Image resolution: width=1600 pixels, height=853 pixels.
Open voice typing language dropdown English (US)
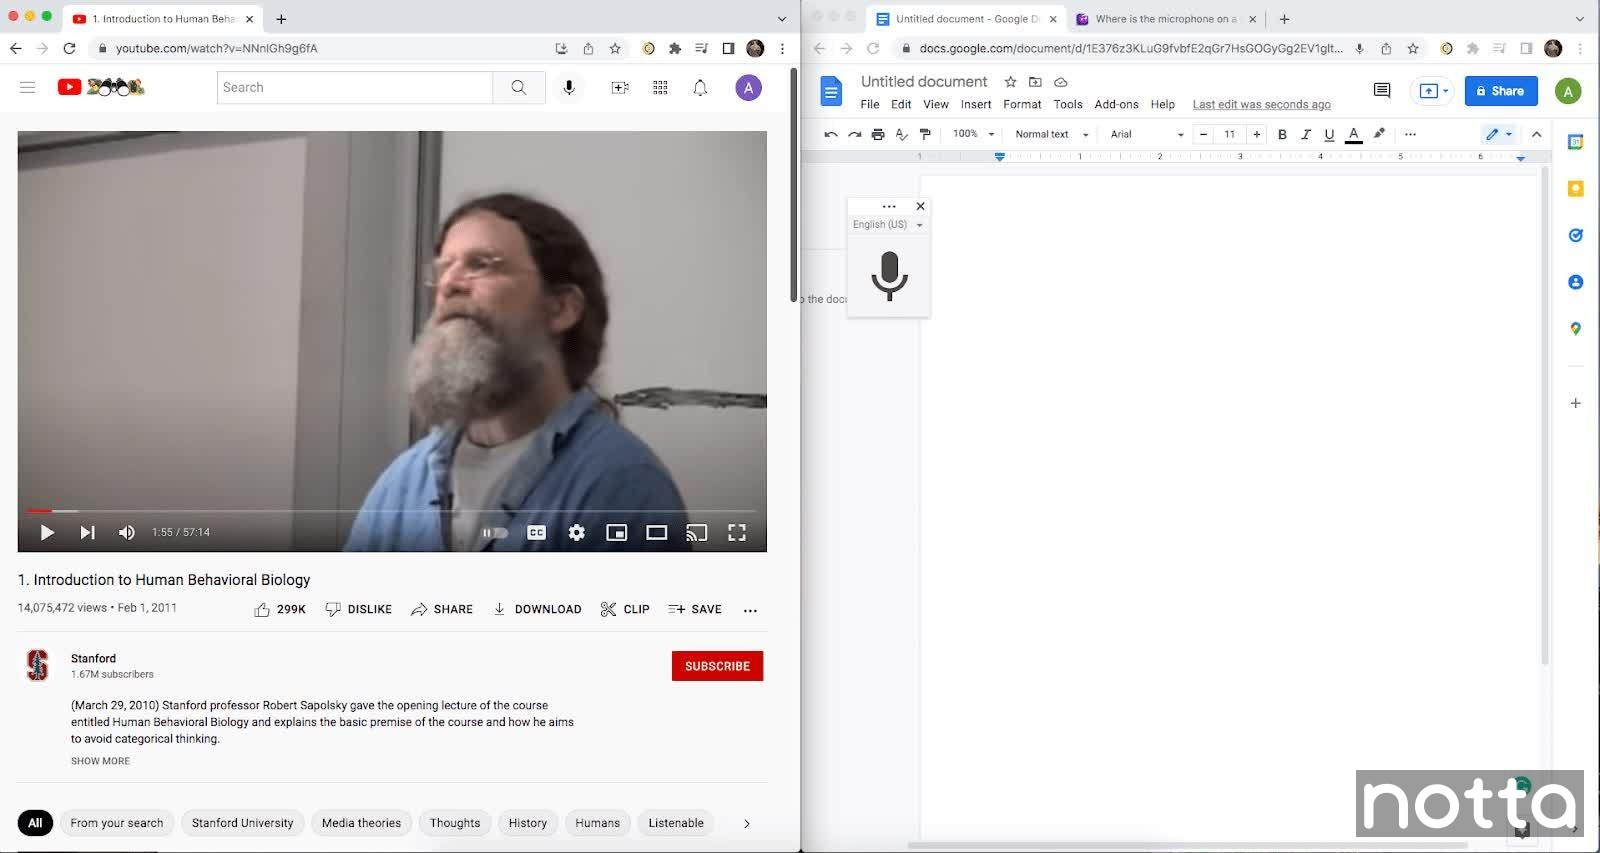tap(887, 225)
